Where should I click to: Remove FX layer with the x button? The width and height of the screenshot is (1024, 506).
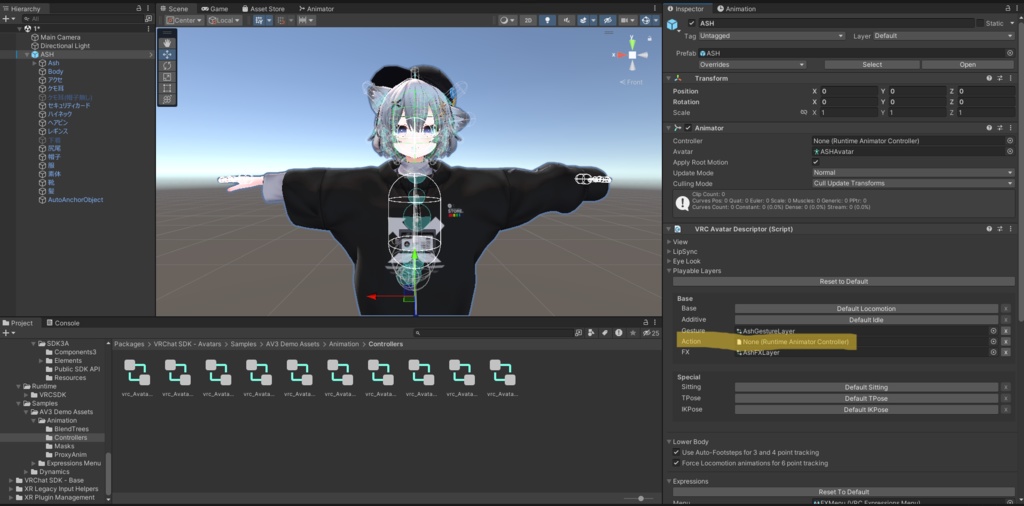point(1006,353)
